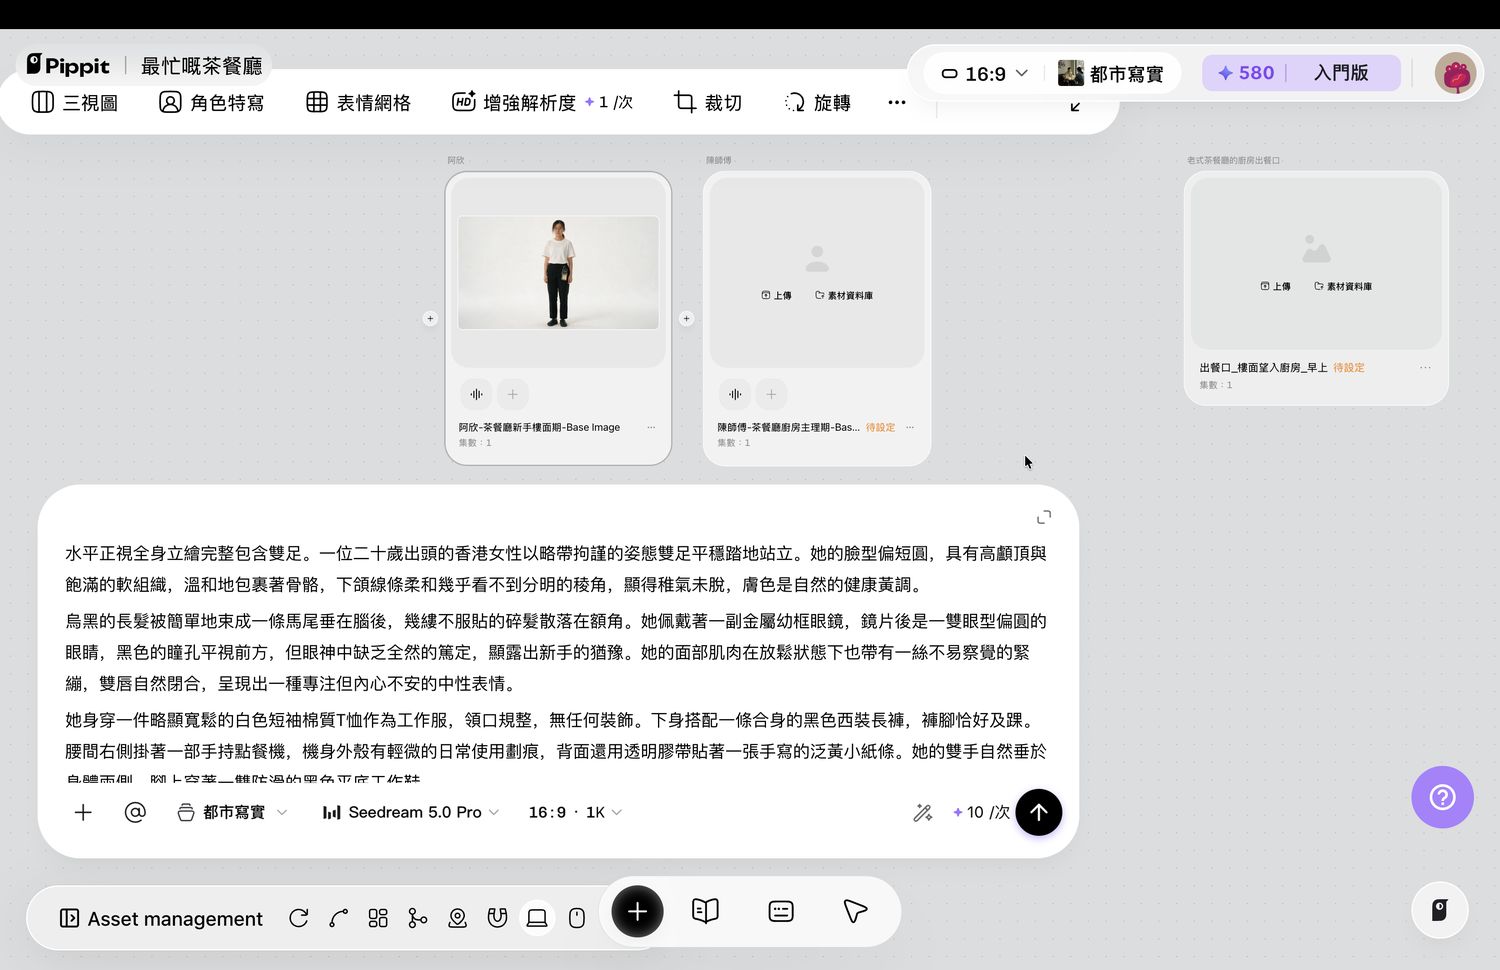
Task: Click the voice waveform icon on 陳師傅 card
Action: [735, 394]
